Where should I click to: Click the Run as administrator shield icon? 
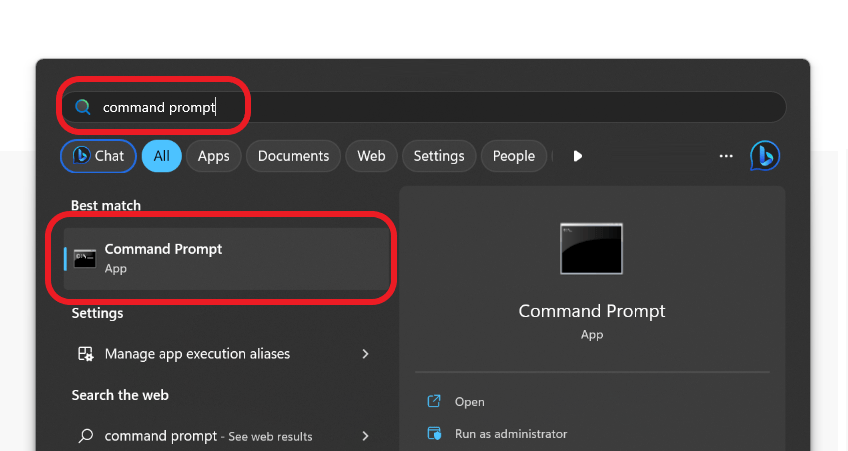click(434, 433)
